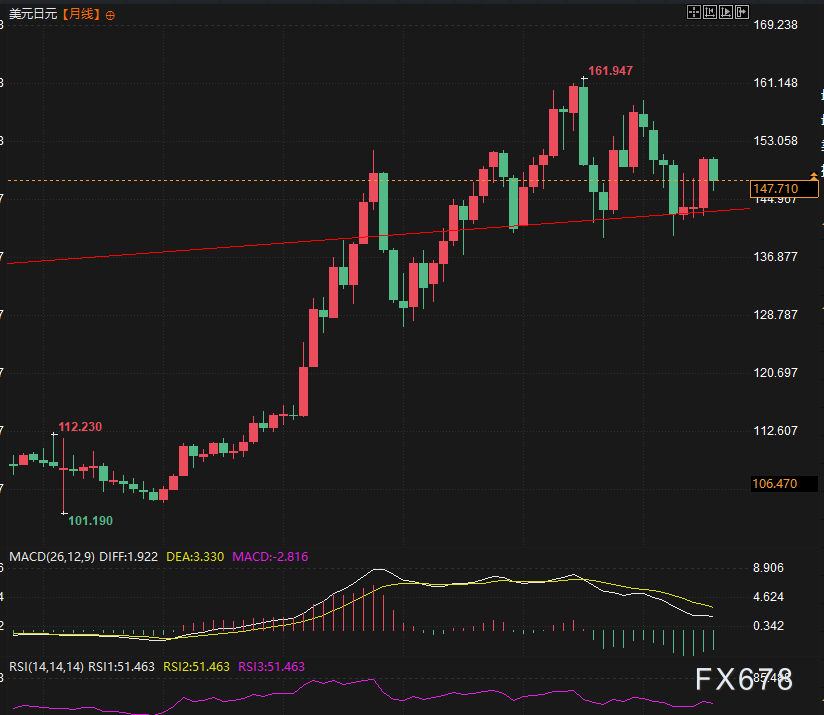The image size is (824, 715).
Task: Click the jump-to-start chart axis icon
Action: tap(709, 12)
